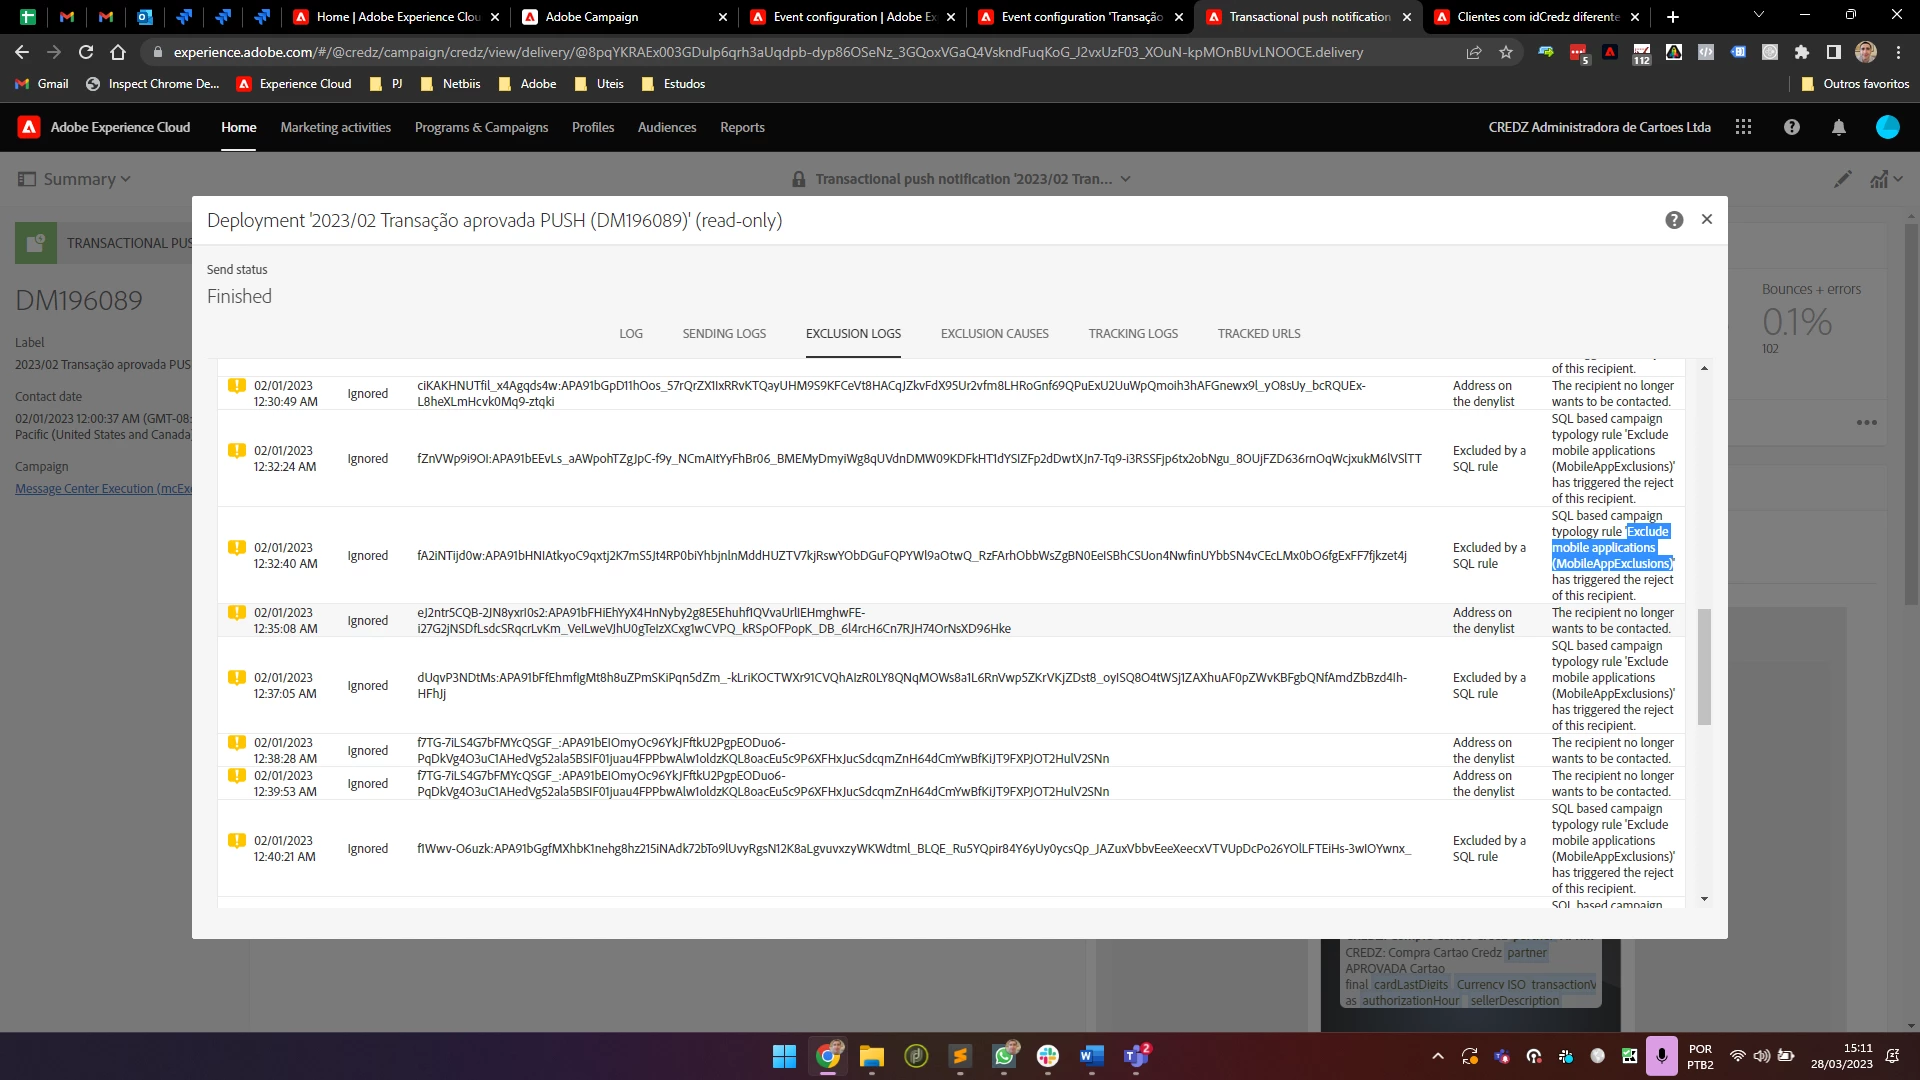The image size is (1920, 1080).
Task: Open the app switcher grid icon
Action: tap(1743, 127)
